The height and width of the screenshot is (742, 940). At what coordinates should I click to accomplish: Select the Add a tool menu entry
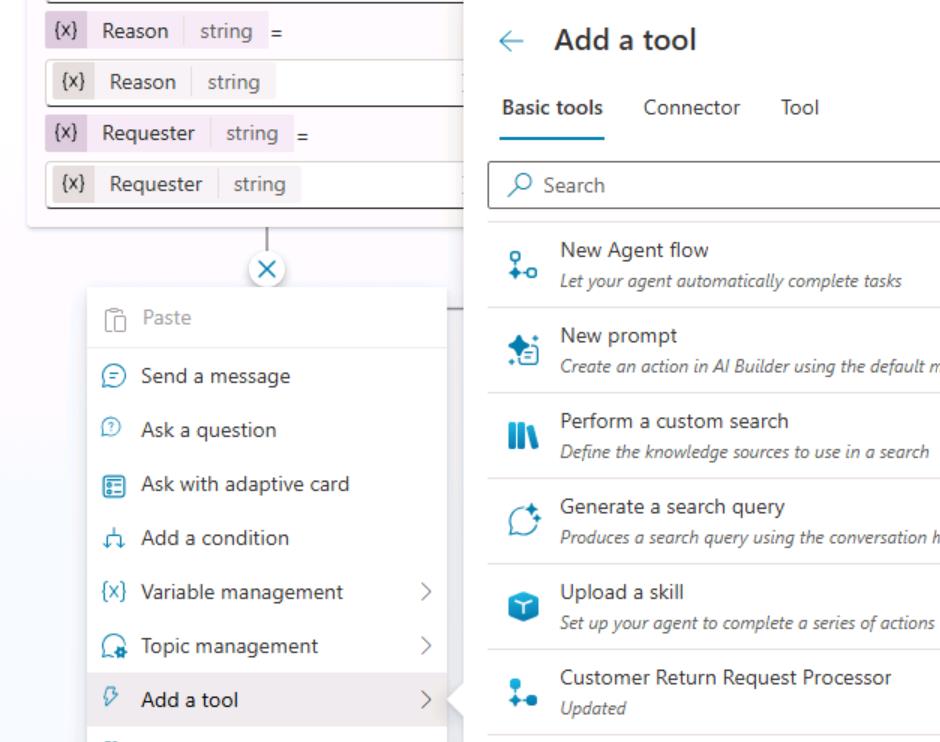pos(267,699)
